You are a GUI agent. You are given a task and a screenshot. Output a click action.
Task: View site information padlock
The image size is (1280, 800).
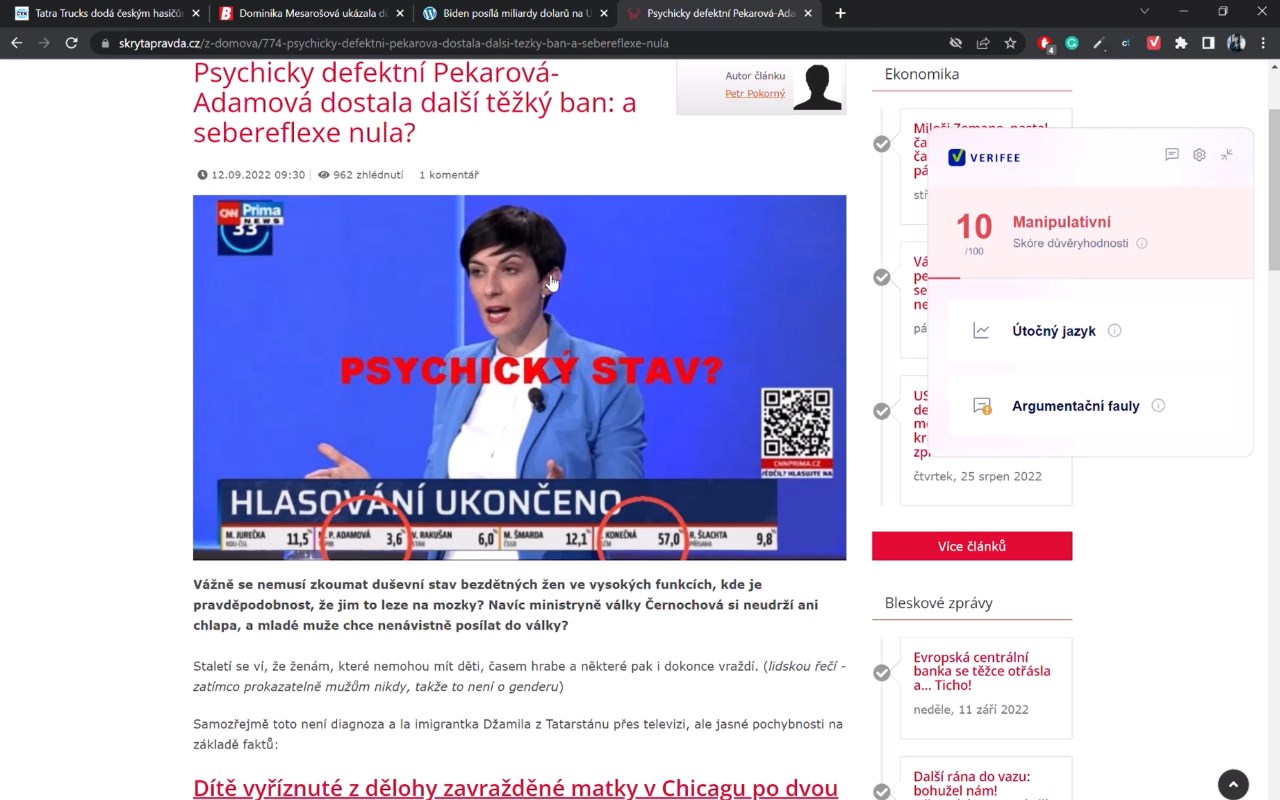[104, 43]
